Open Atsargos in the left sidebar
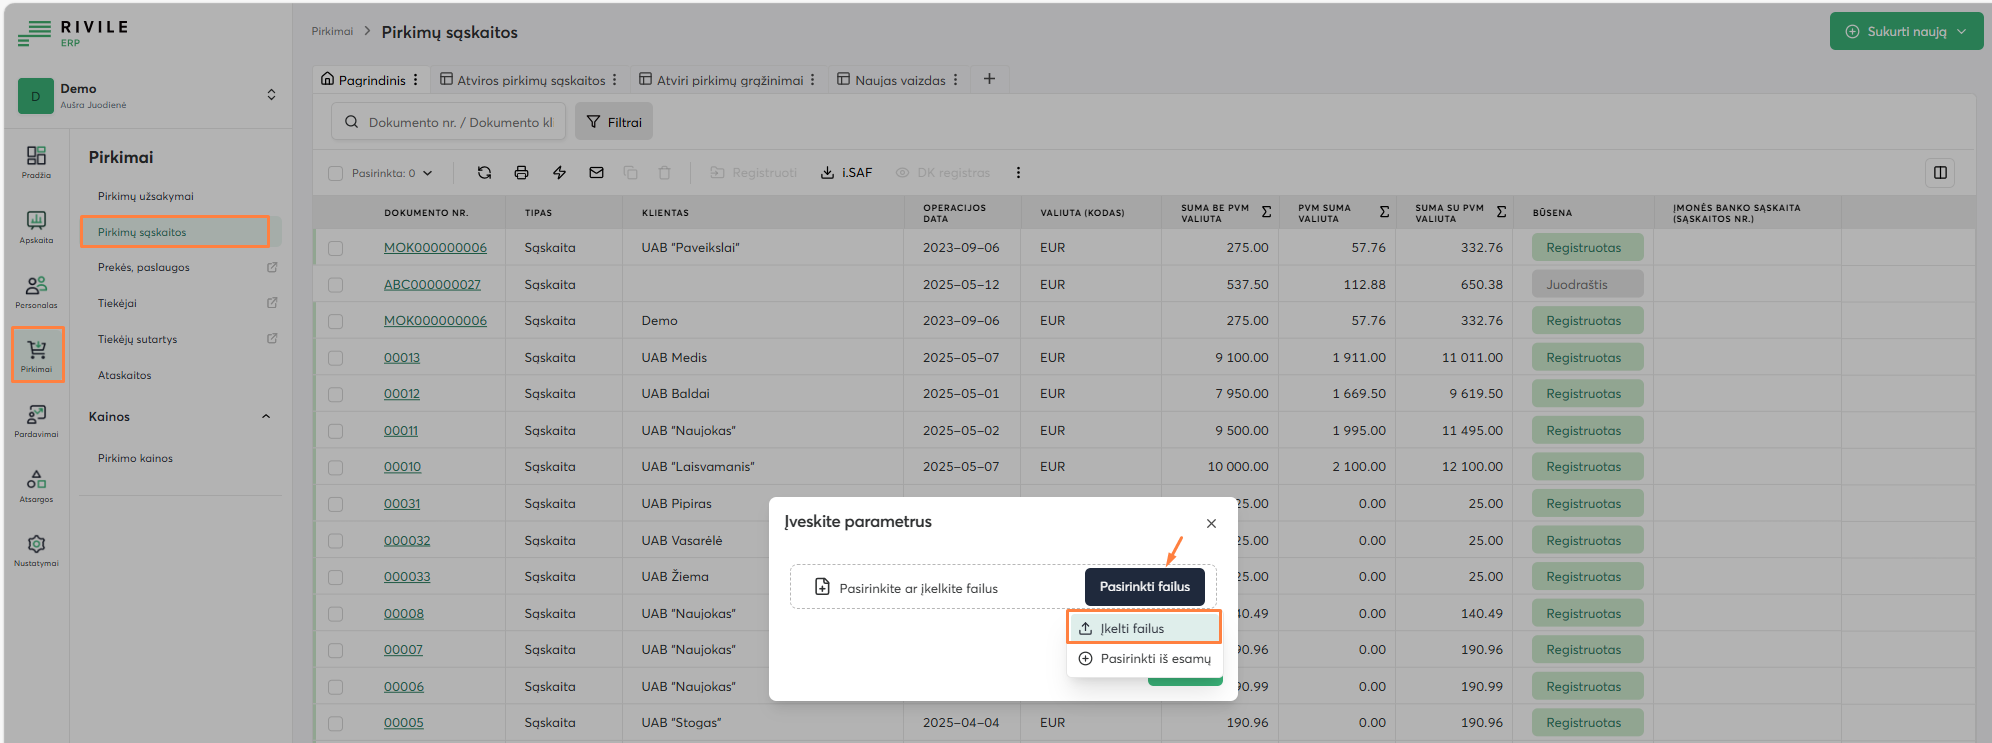The image size is (1992, 743). coord(36,485)
